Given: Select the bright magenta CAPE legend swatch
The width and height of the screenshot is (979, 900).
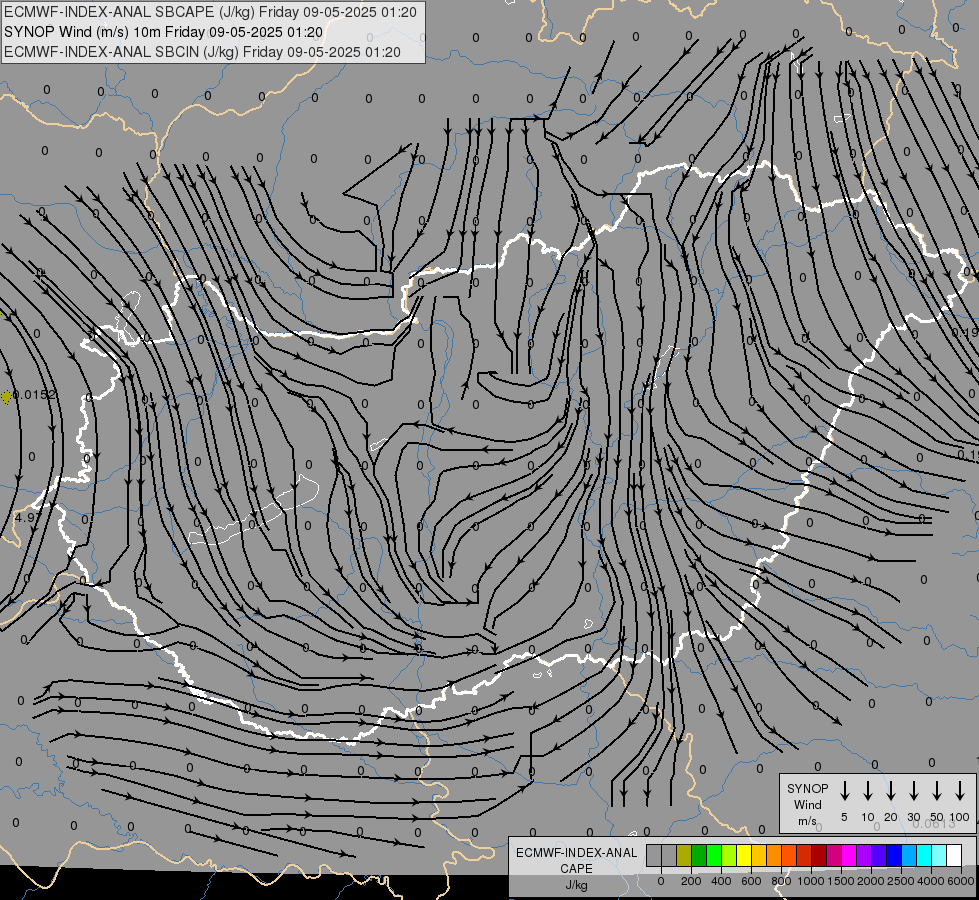Looking at the screenshot, I should tap(849, 855).
